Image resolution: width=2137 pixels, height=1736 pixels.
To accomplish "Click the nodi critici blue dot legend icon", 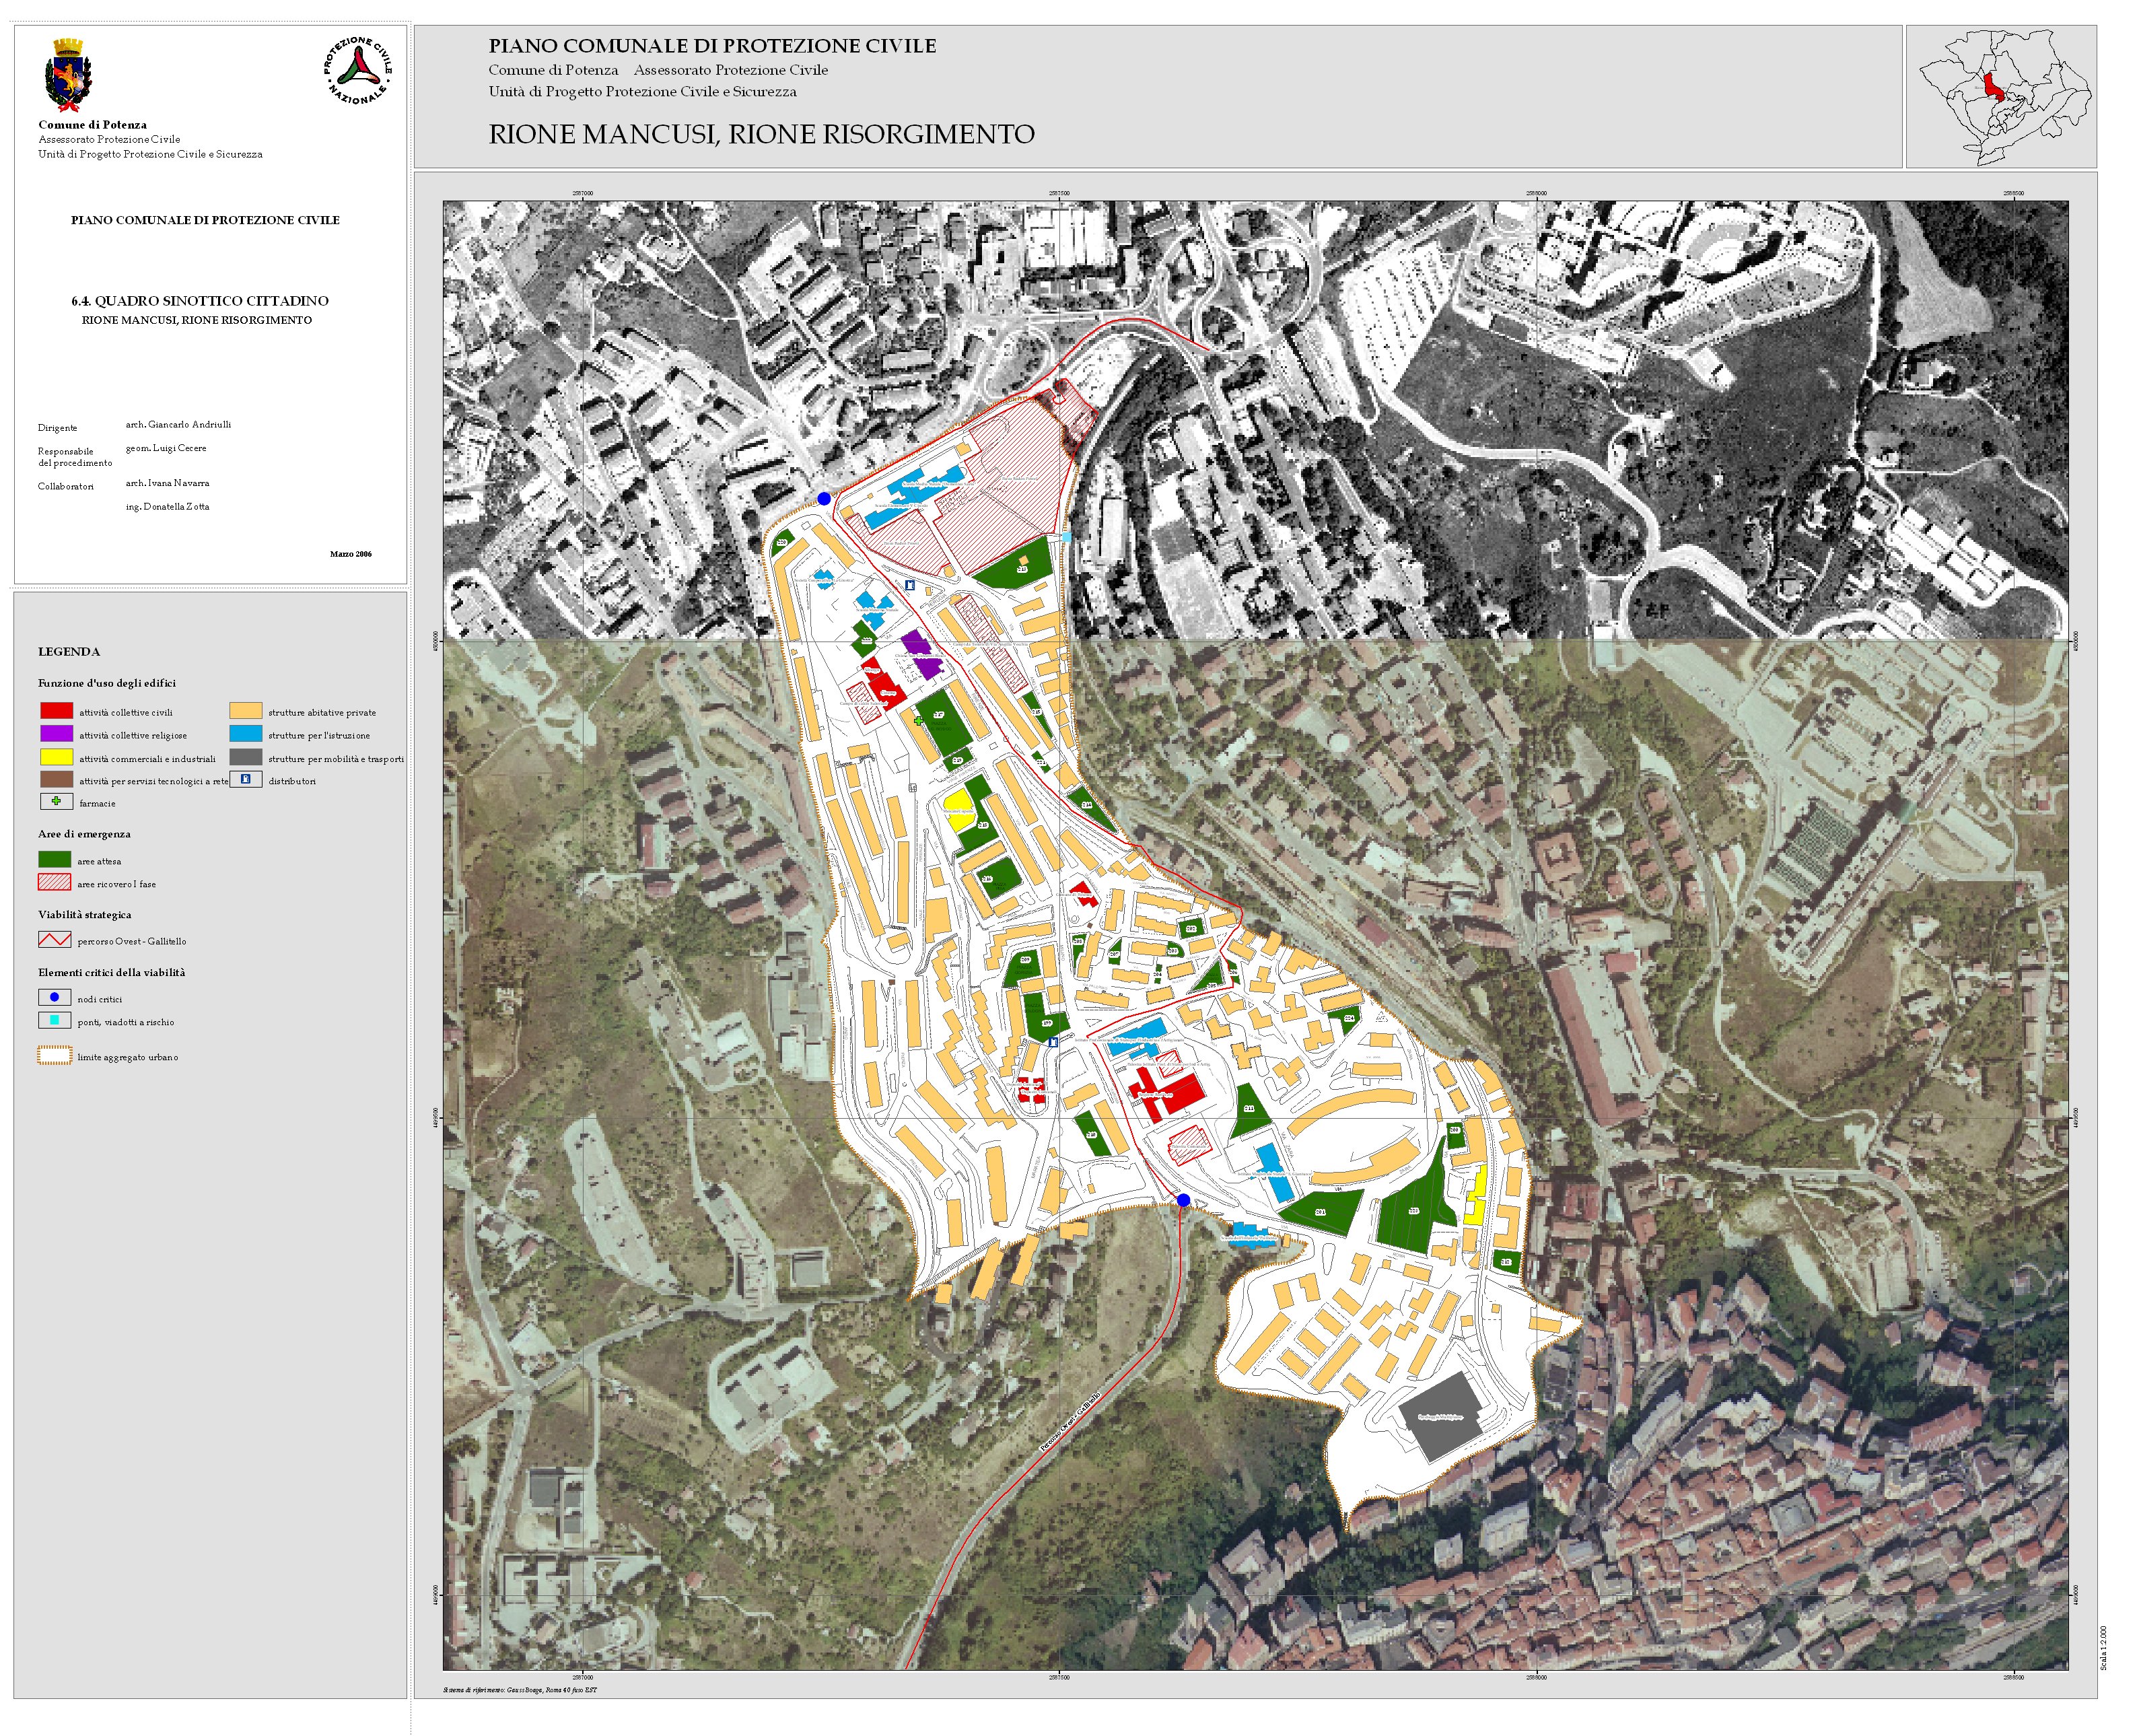I will 54,998.
